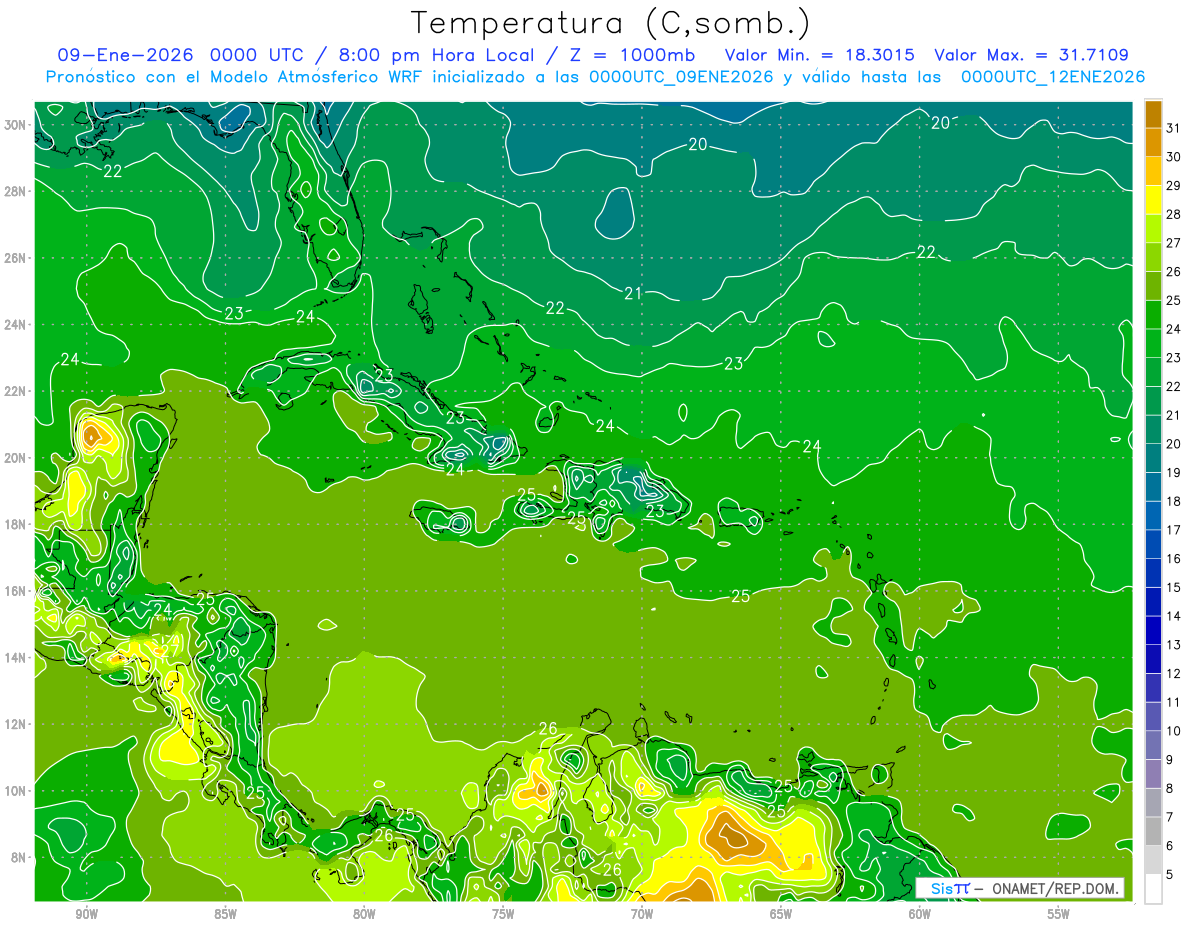Click the init time "0000UTC_09ENE2026"
The width and height of the screenshot is (1200, 927).
click(681, 77)
